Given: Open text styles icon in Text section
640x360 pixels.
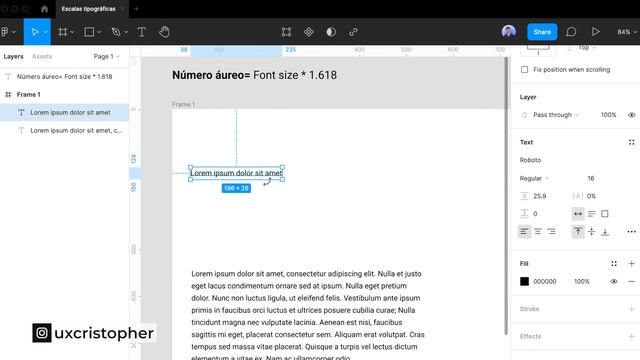Looking at the screenshot, I should click(x=631, y=142).
